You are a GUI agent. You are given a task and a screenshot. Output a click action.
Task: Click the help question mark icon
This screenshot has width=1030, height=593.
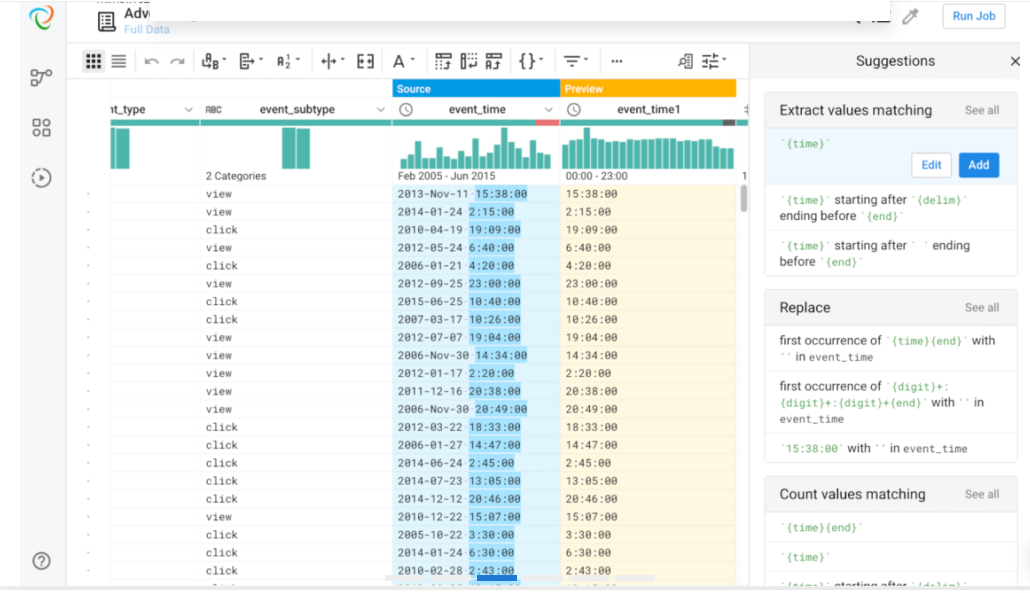click(x=41, y=561)
